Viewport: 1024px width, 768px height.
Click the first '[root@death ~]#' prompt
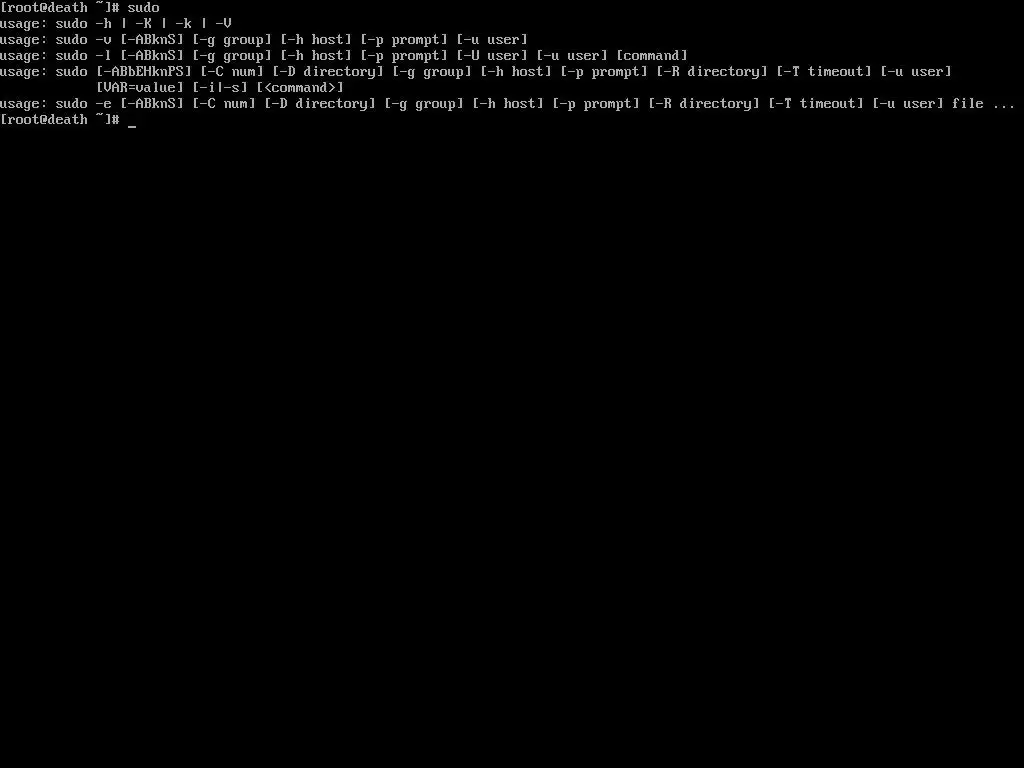coord(59,8)
